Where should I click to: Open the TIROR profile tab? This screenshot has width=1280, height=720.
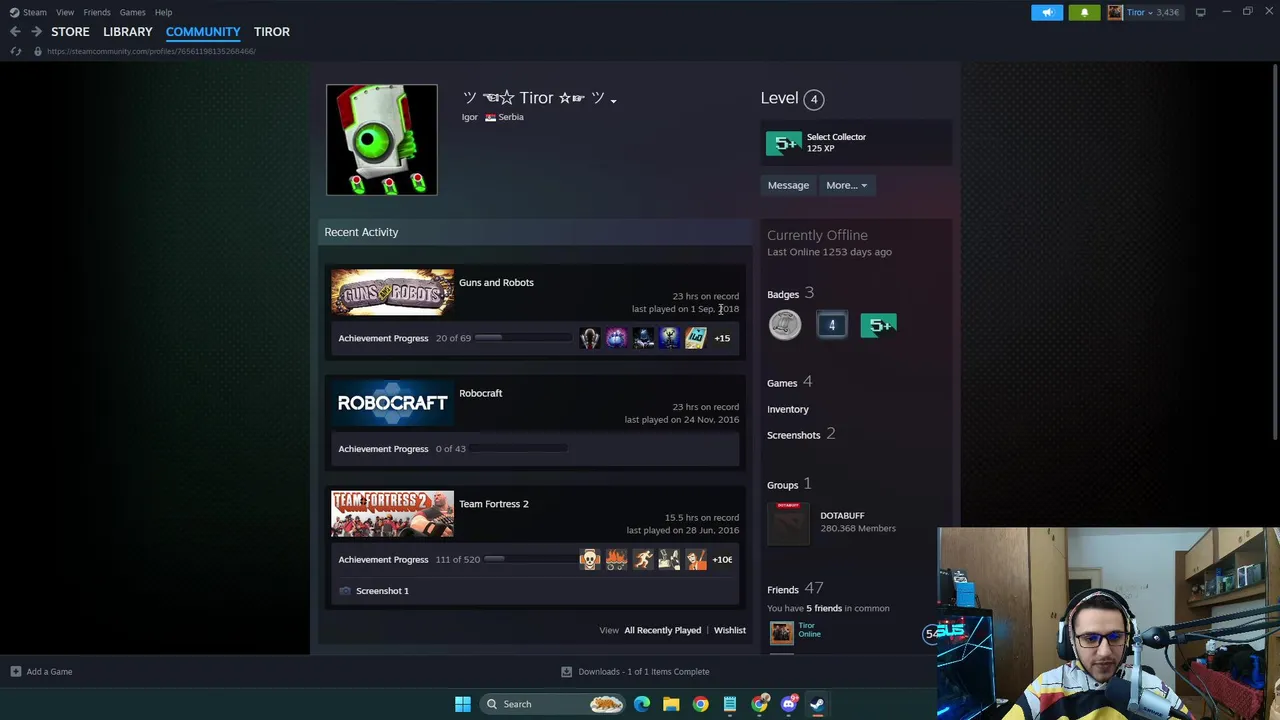pos(272,32)
